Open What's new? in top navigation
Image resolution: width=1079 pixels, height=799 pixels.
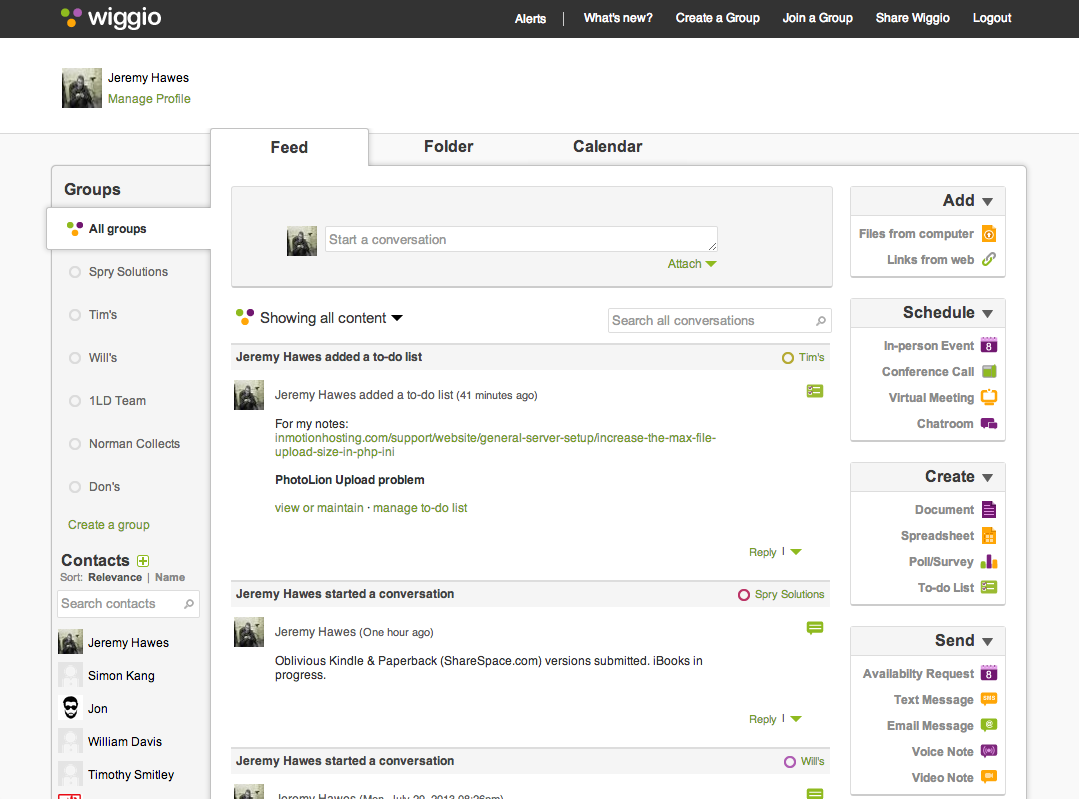(x=618, y=18)
